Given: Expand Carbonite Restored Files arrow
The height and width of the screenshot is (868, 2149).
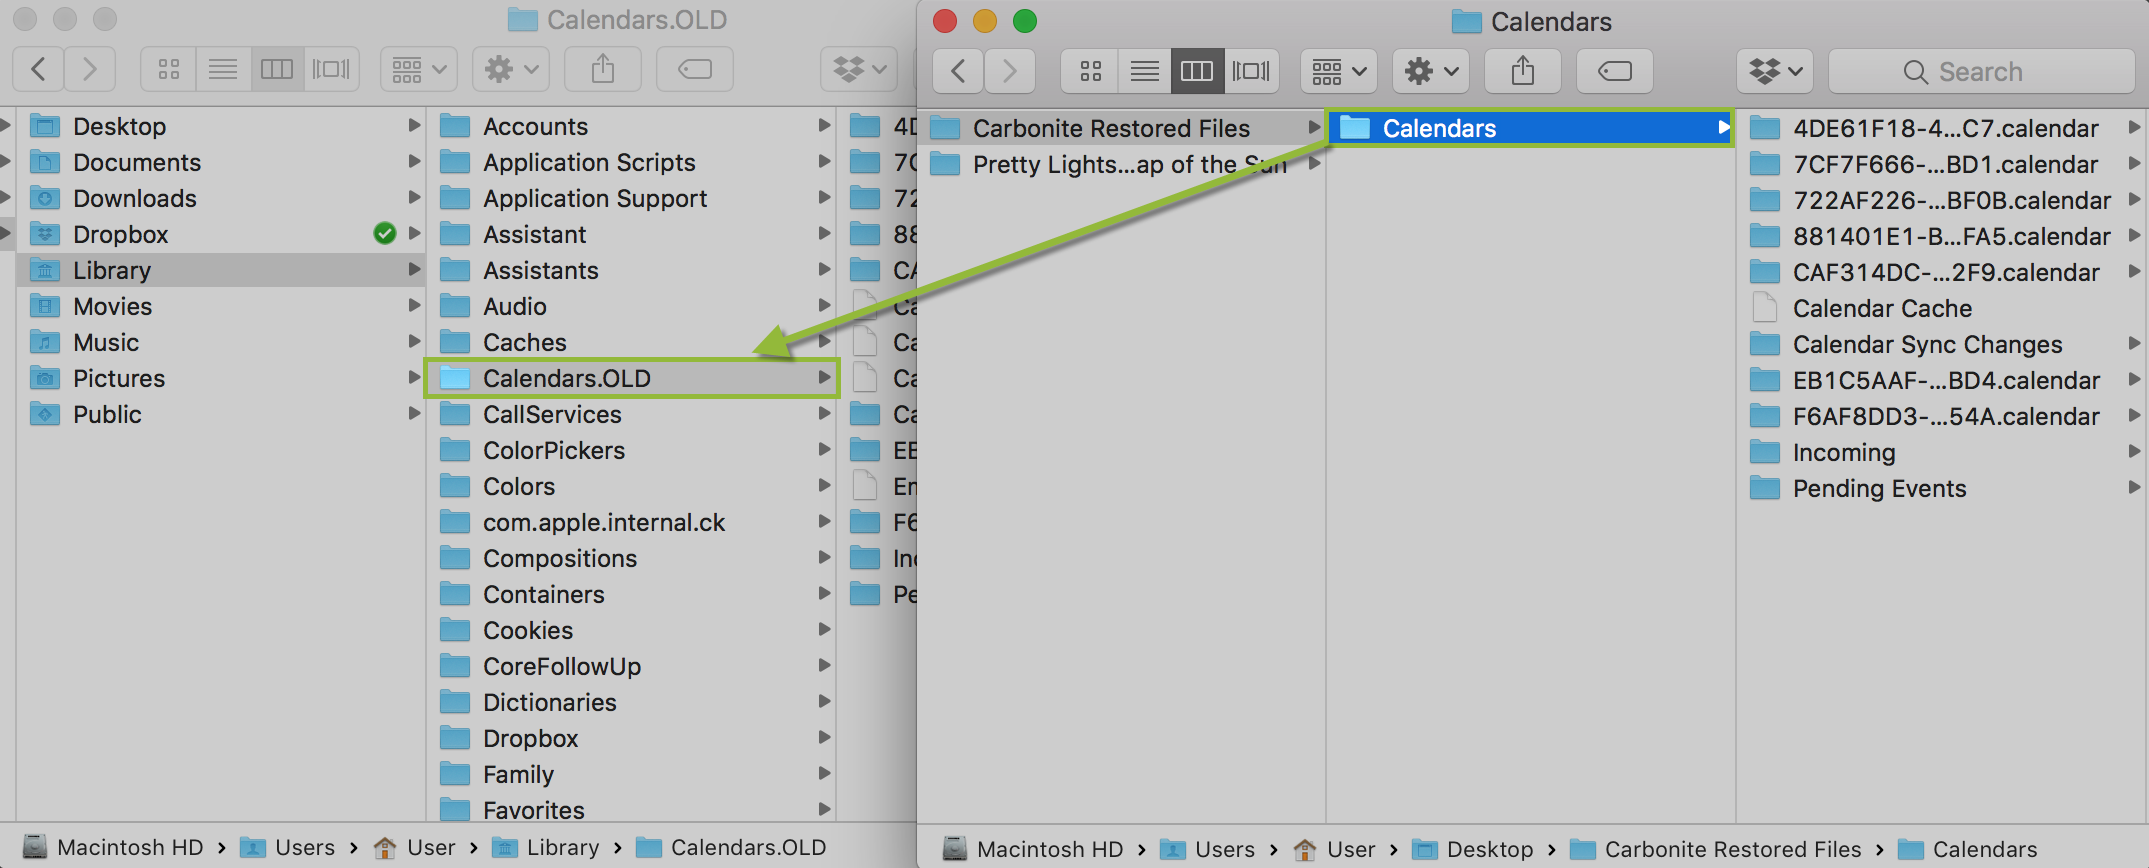Looking at the screenshot, I should tap(1314, 128).
